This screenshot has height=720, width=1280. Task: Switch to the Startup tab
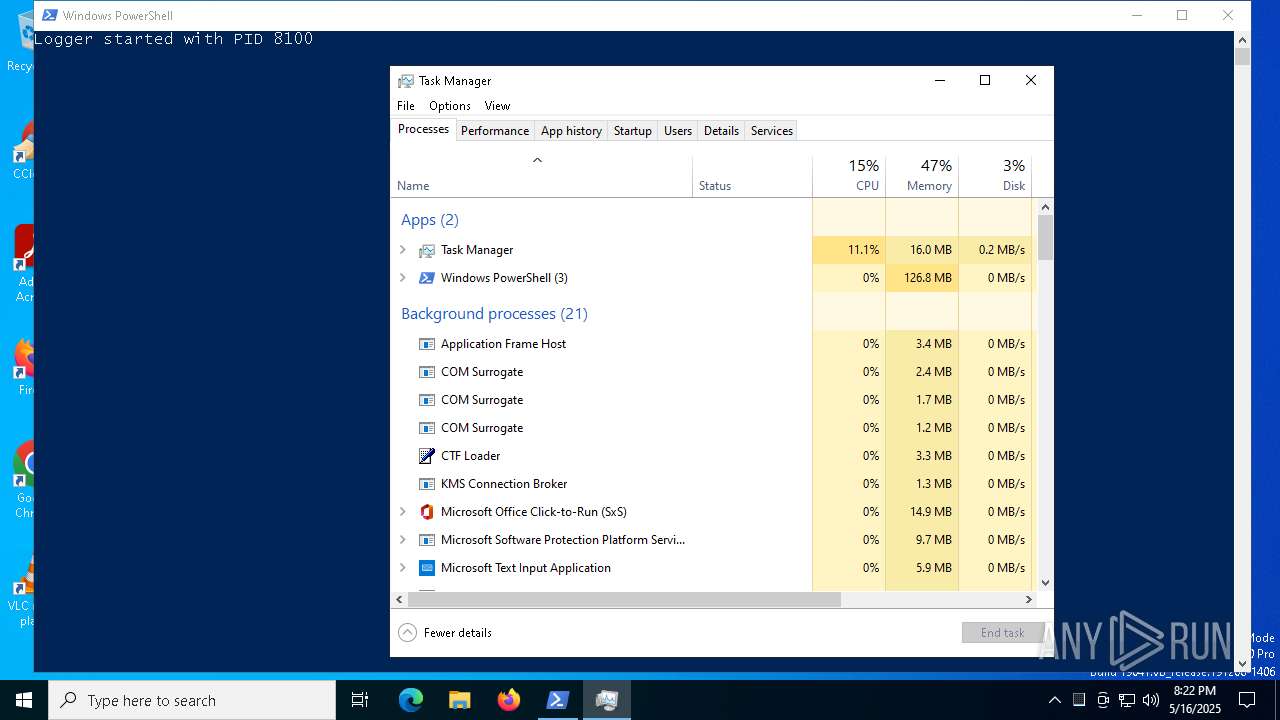tap(633, 131)
